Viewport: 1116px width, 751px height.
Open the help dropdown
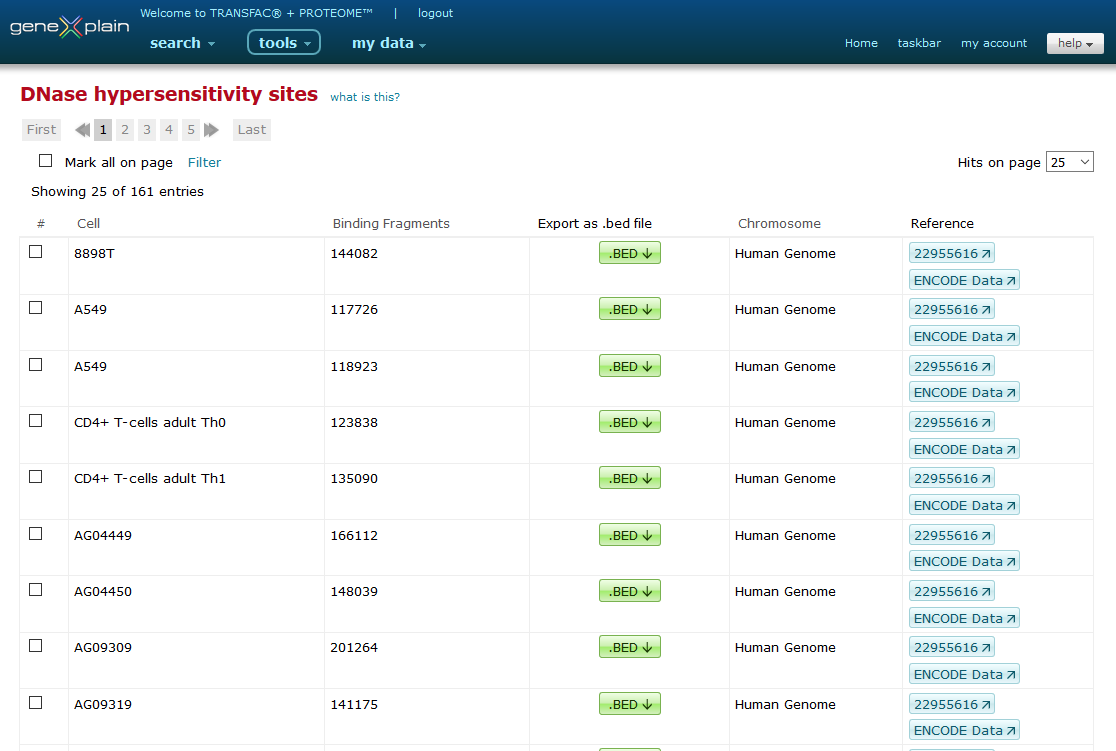tap(1075, 43)
